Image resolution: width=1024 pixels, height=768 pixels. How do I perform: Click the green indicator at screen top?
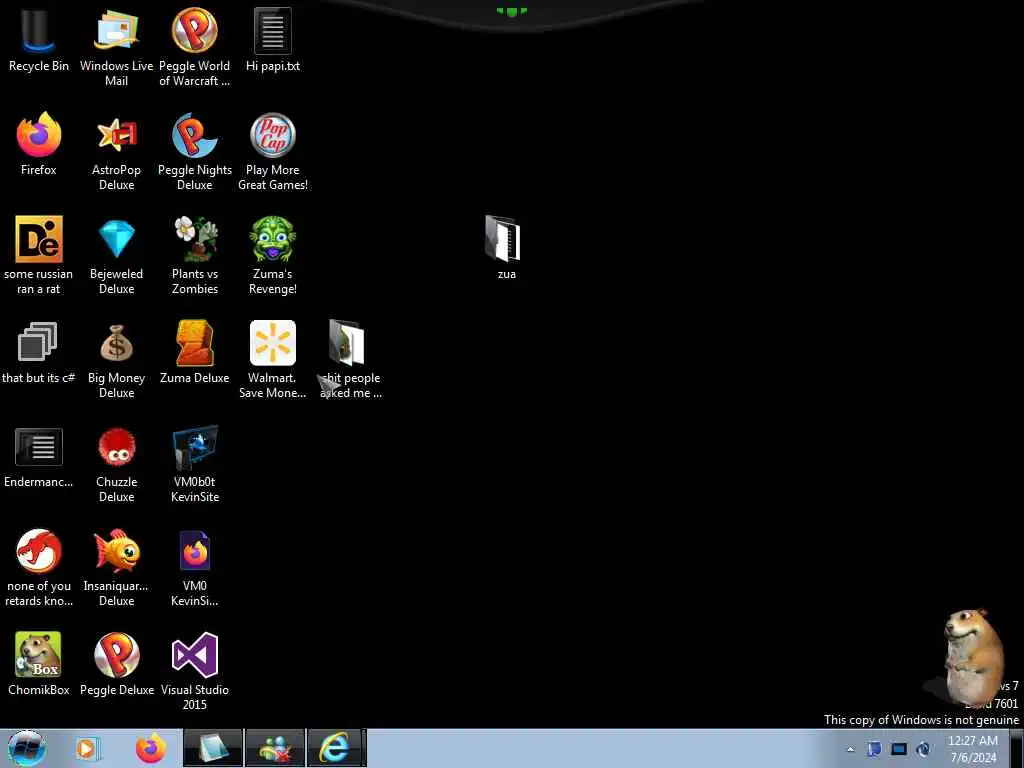click(511, 11)
